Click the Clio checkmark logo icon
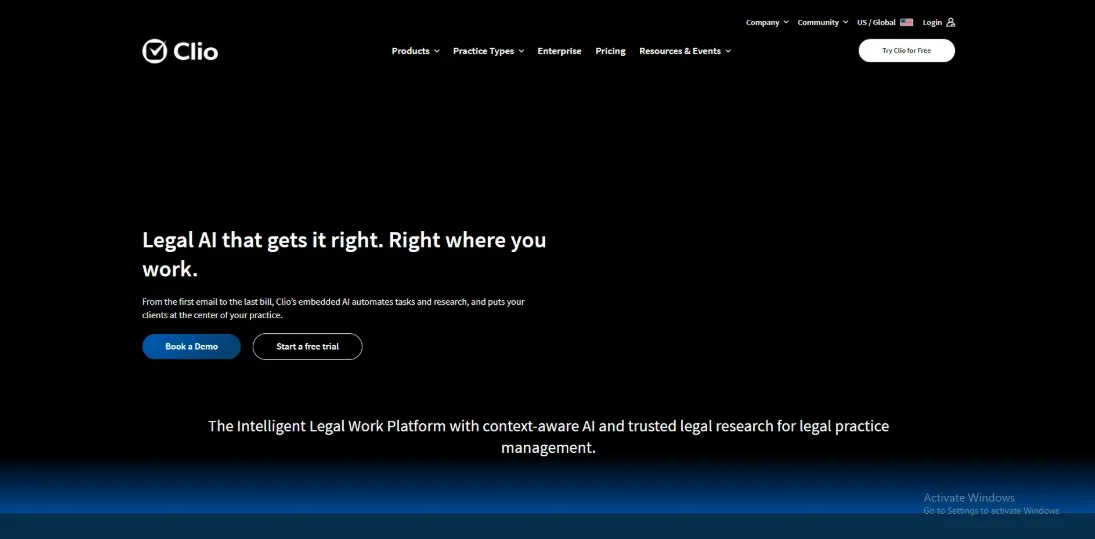The image size is (1095, 539). 154,51
